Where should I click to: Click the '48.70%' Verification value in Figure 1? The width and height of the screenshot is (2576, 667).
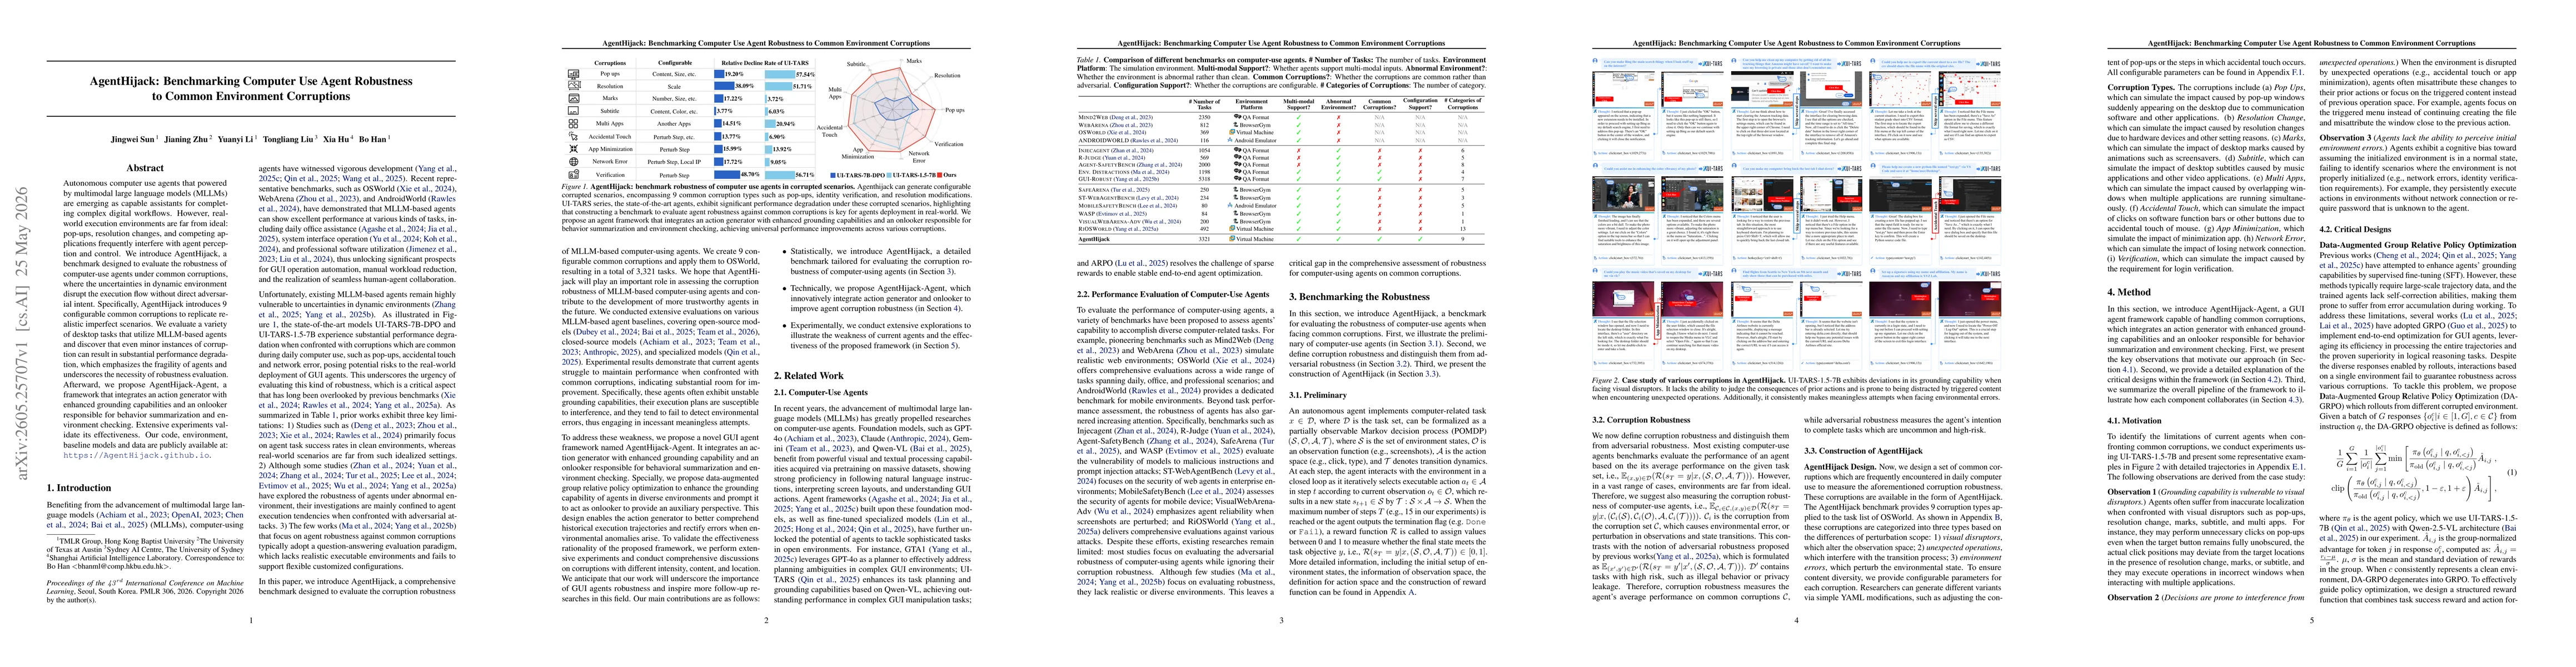(x=749, y=174)
